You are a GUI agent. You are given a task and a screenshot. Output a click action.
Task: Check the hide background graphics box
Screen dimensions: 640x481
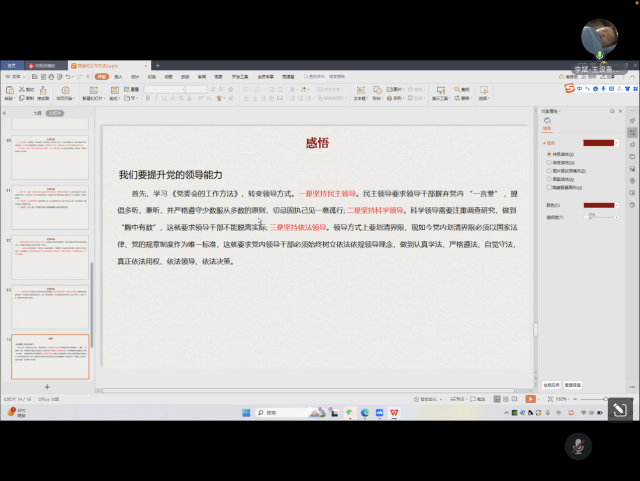[547, 186]
